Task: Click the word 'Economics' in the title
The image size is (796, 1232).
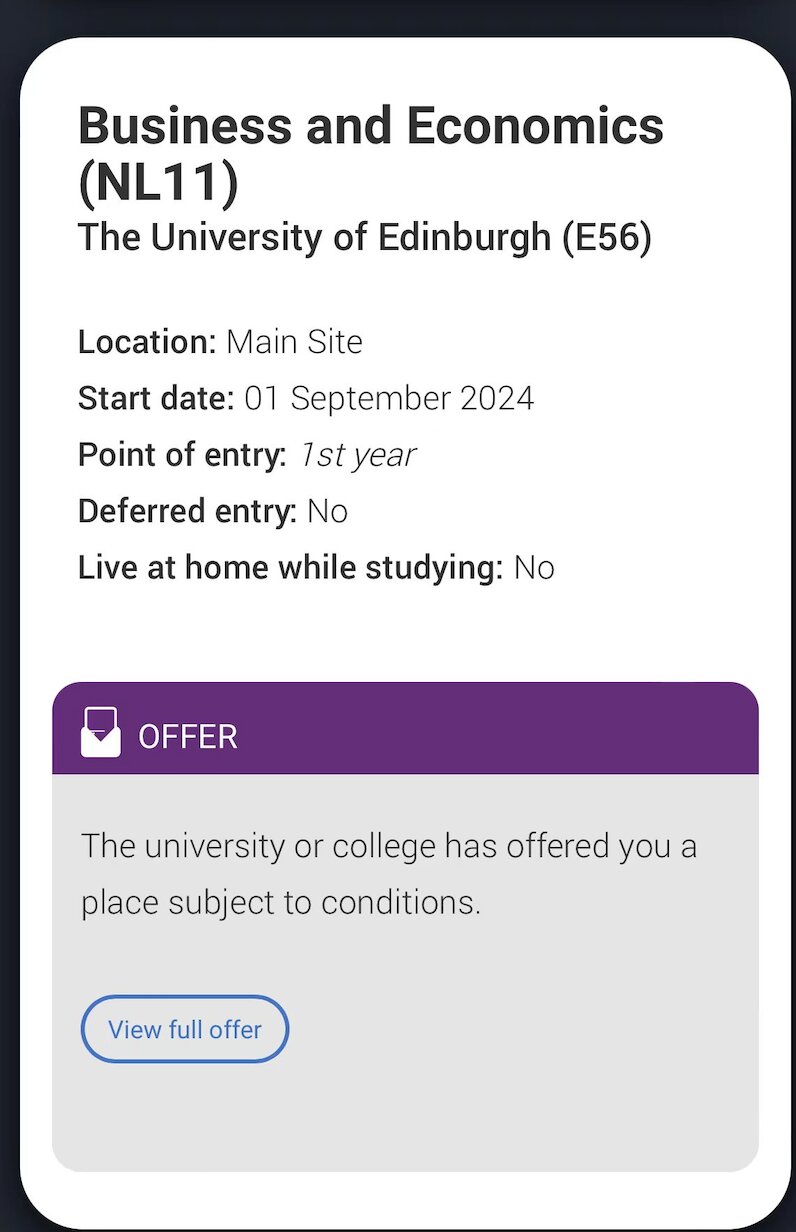Action: point(535,127)
